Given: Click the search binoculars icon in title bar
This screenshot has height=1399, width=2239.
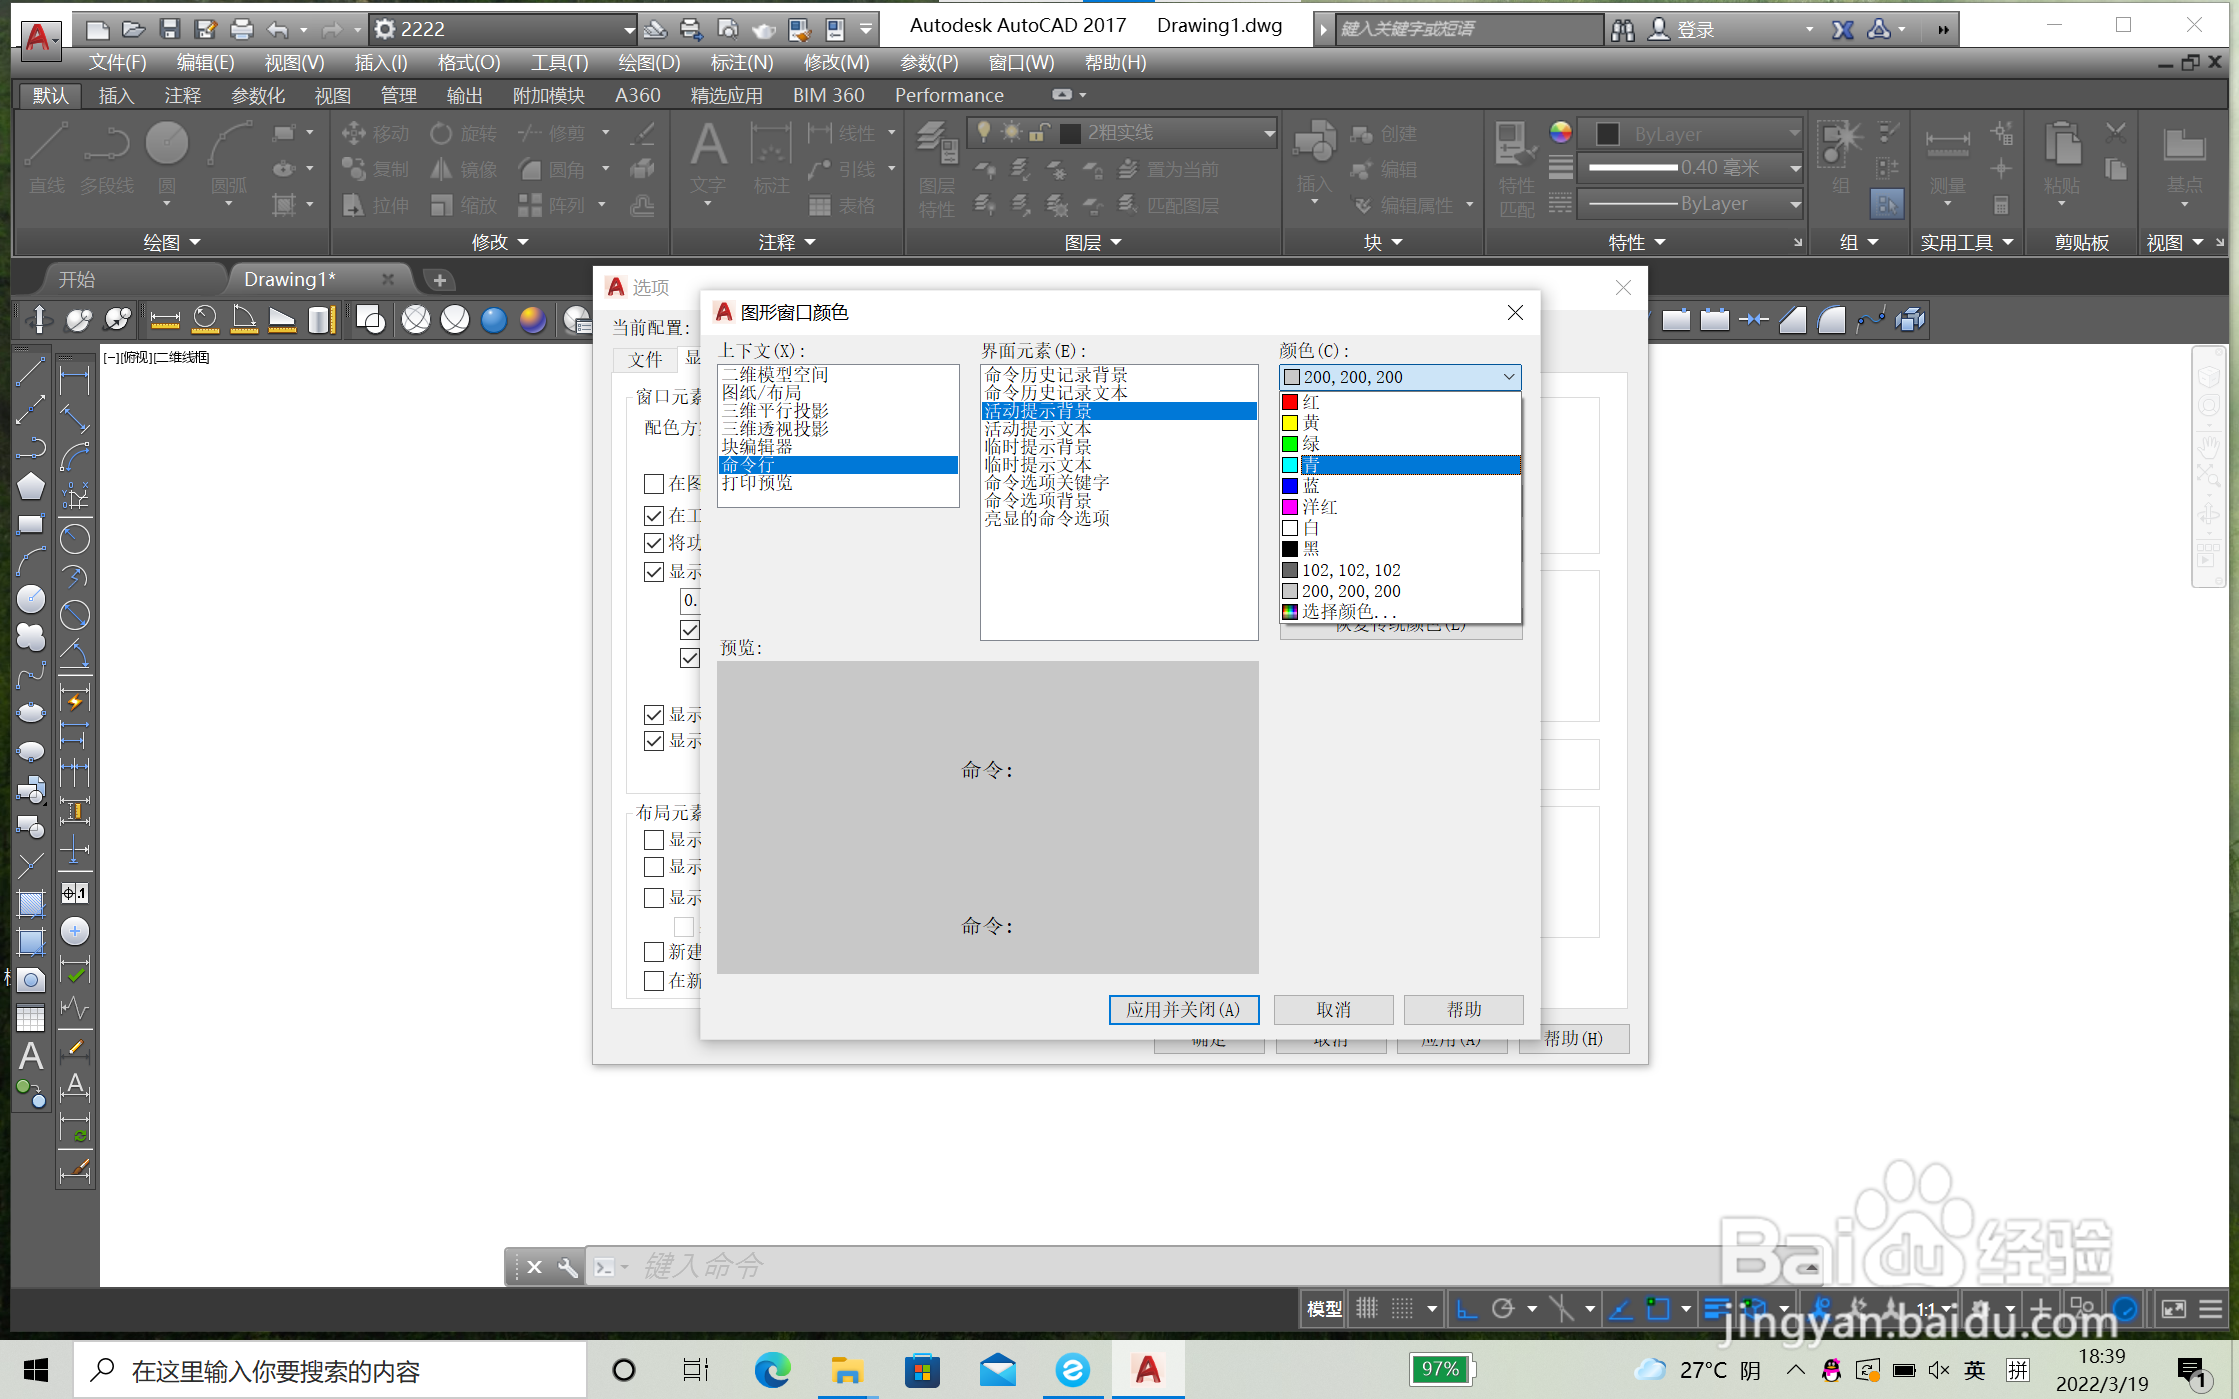Looking at the screenshot, I should pos(1623,30).
